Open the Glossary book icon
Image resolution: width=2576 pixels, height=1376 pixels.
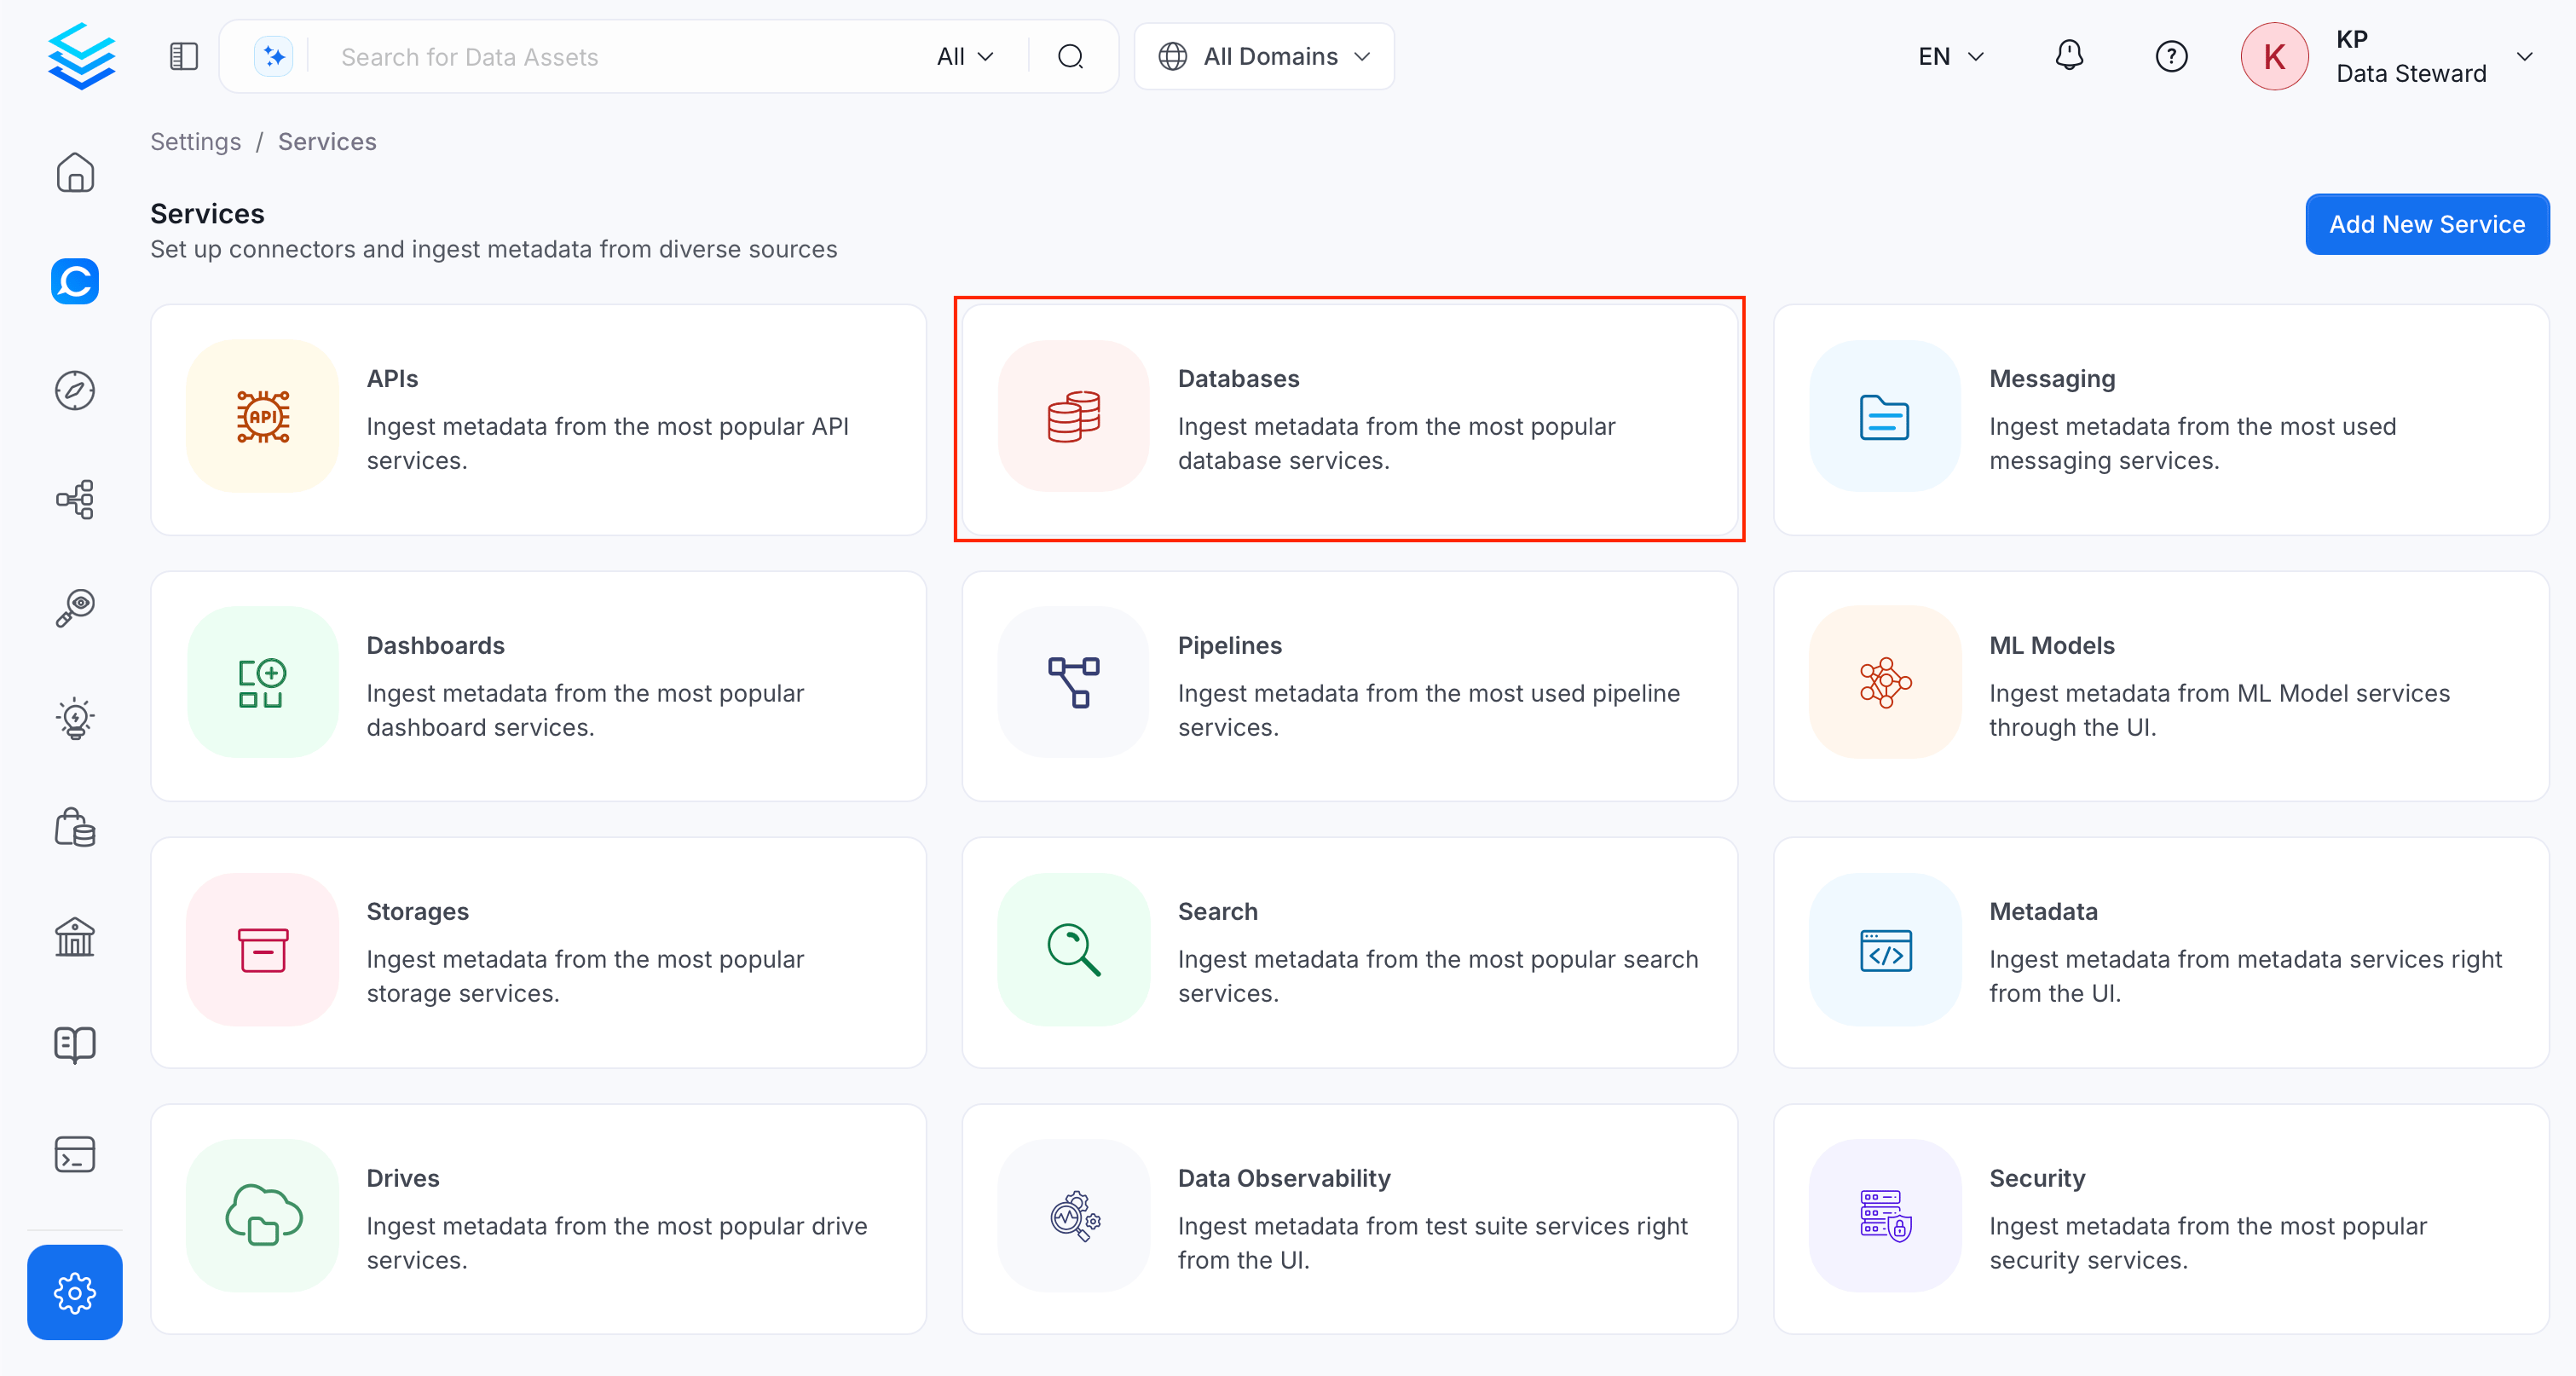point(75,1045)
